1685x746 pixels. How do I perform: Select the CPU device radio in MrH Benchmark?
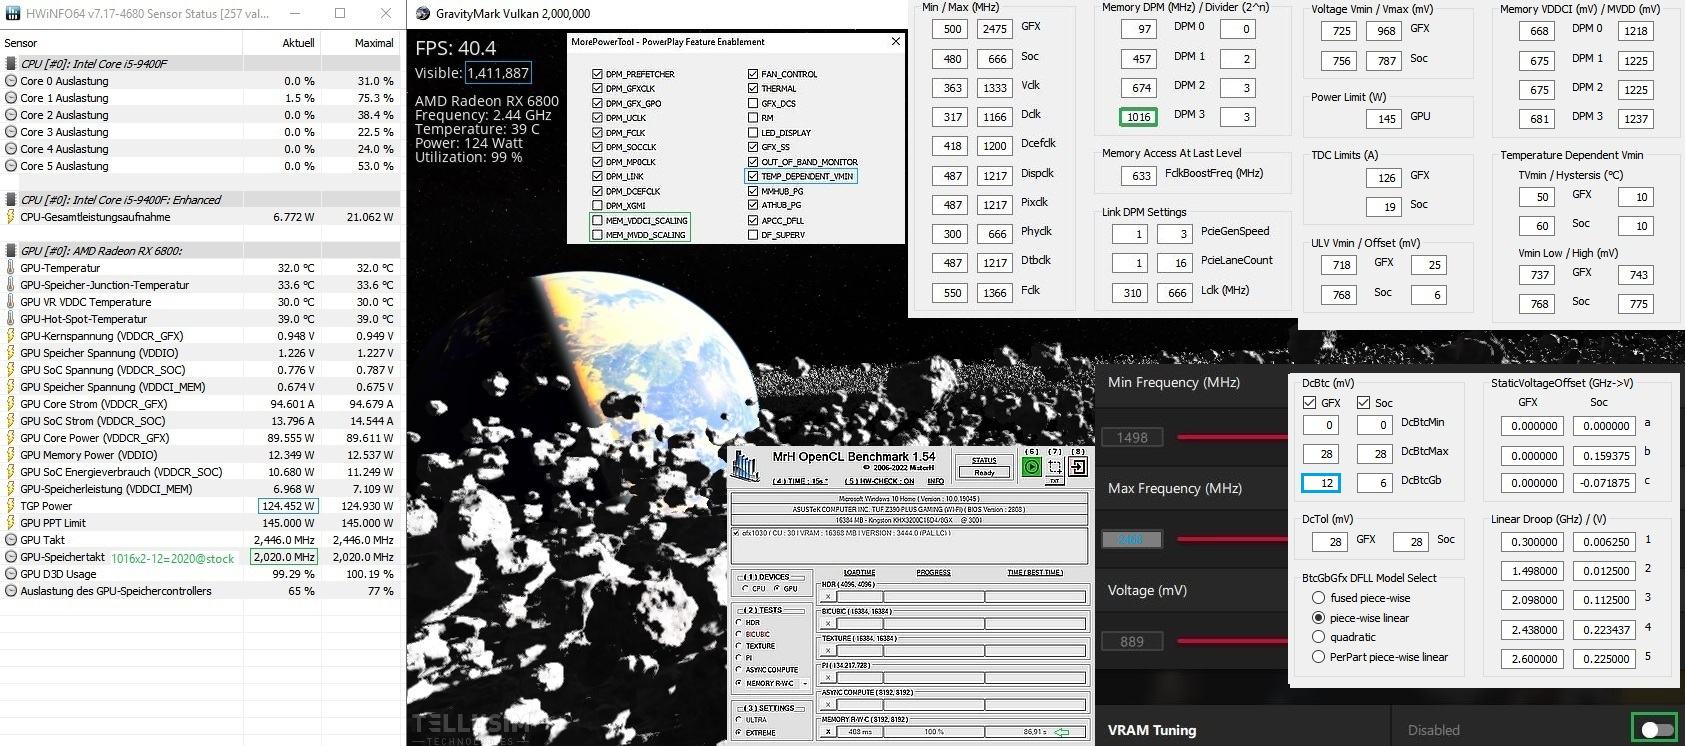click(x=745, y=588)
